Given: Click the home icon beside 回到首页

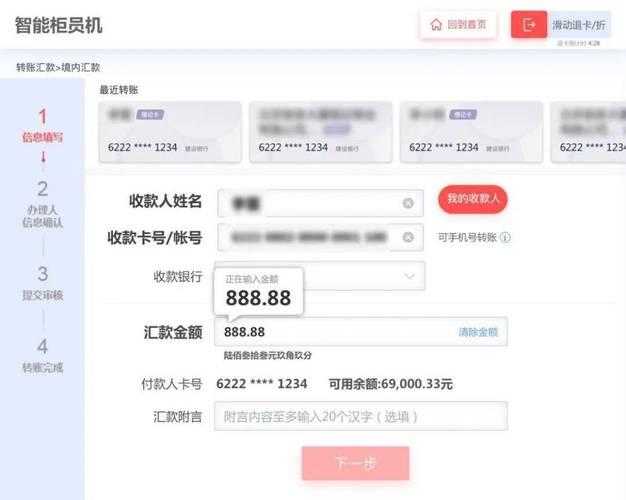Looking at the screenshot, I should [436, 25].
